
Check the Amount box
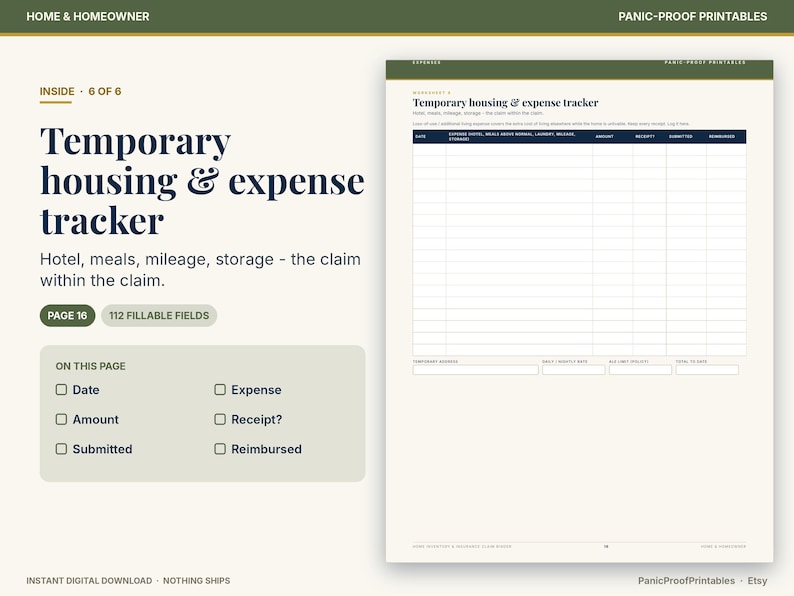pos(61,419)
